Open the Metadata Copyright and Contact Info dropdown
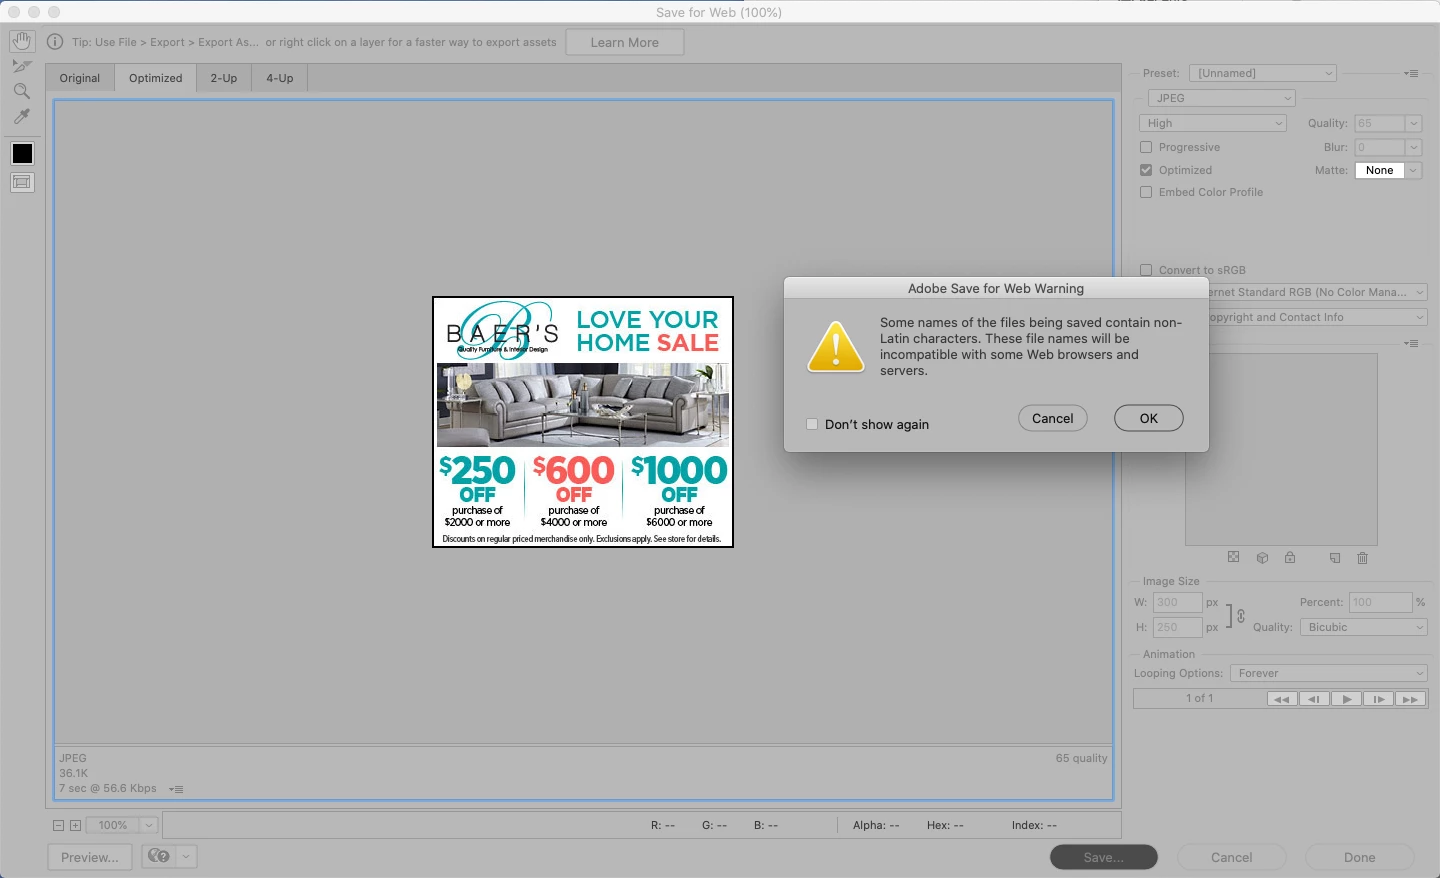Screen dimensions: 1440x878 1318,317
